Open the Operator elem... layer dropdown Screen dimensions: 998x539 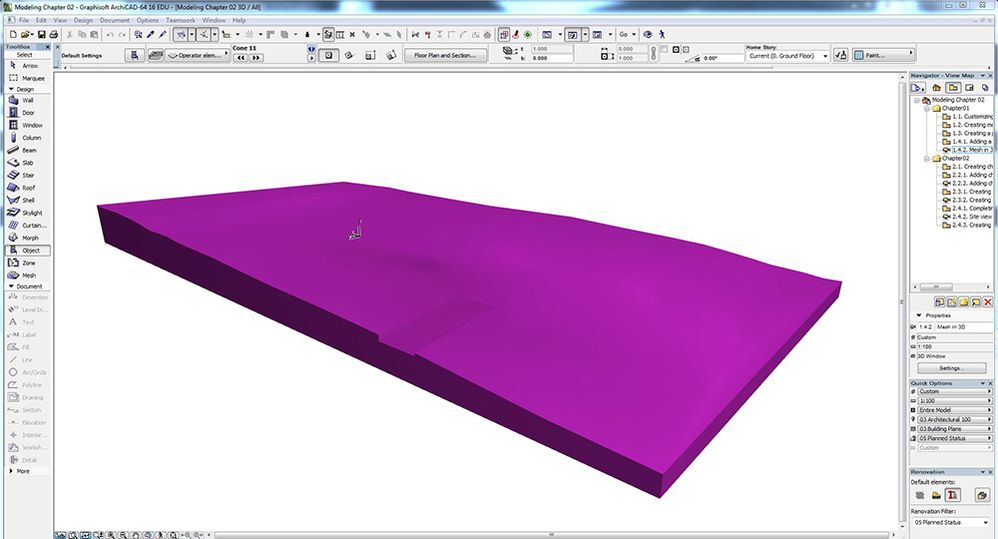click(x=197, y=55)
